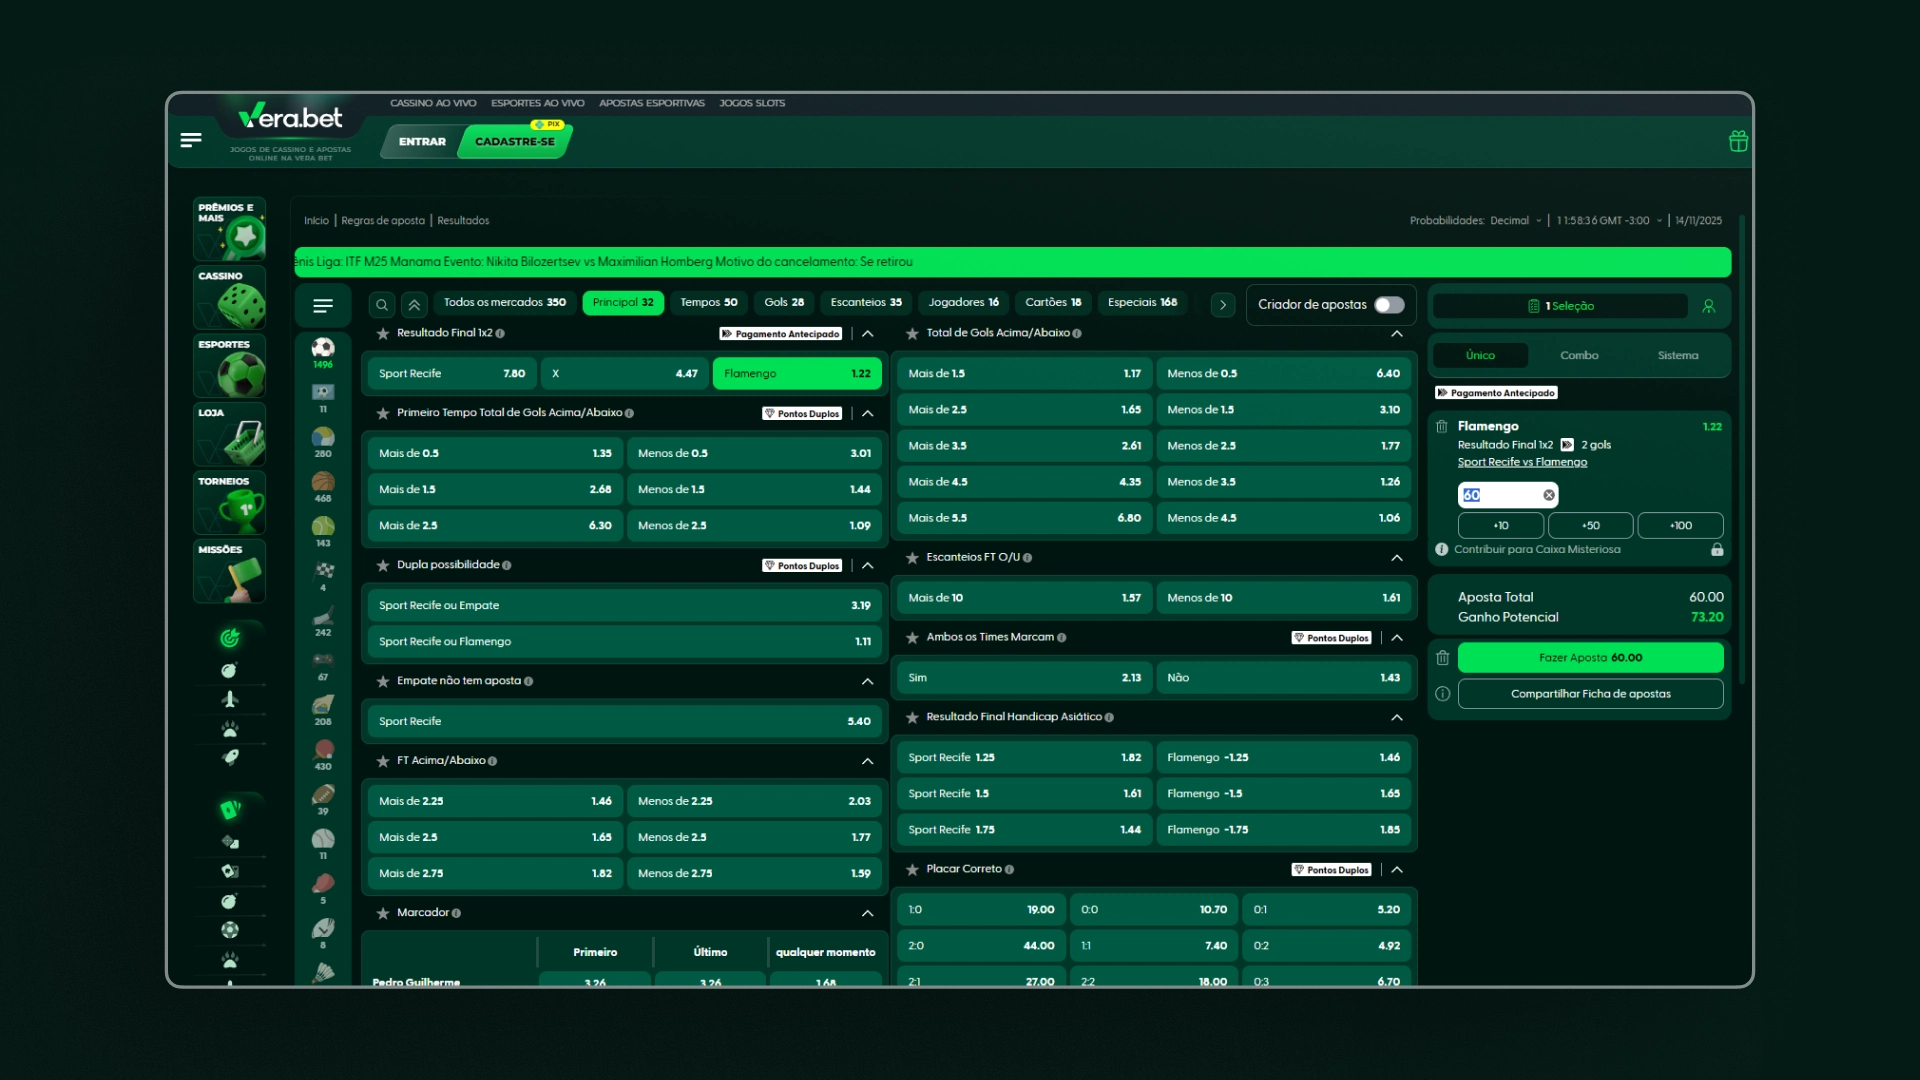Image resolution: width=1920 pixels, height=1080 pixels.
Task: Click the stake amount input field
Action: pos(1498,495)
